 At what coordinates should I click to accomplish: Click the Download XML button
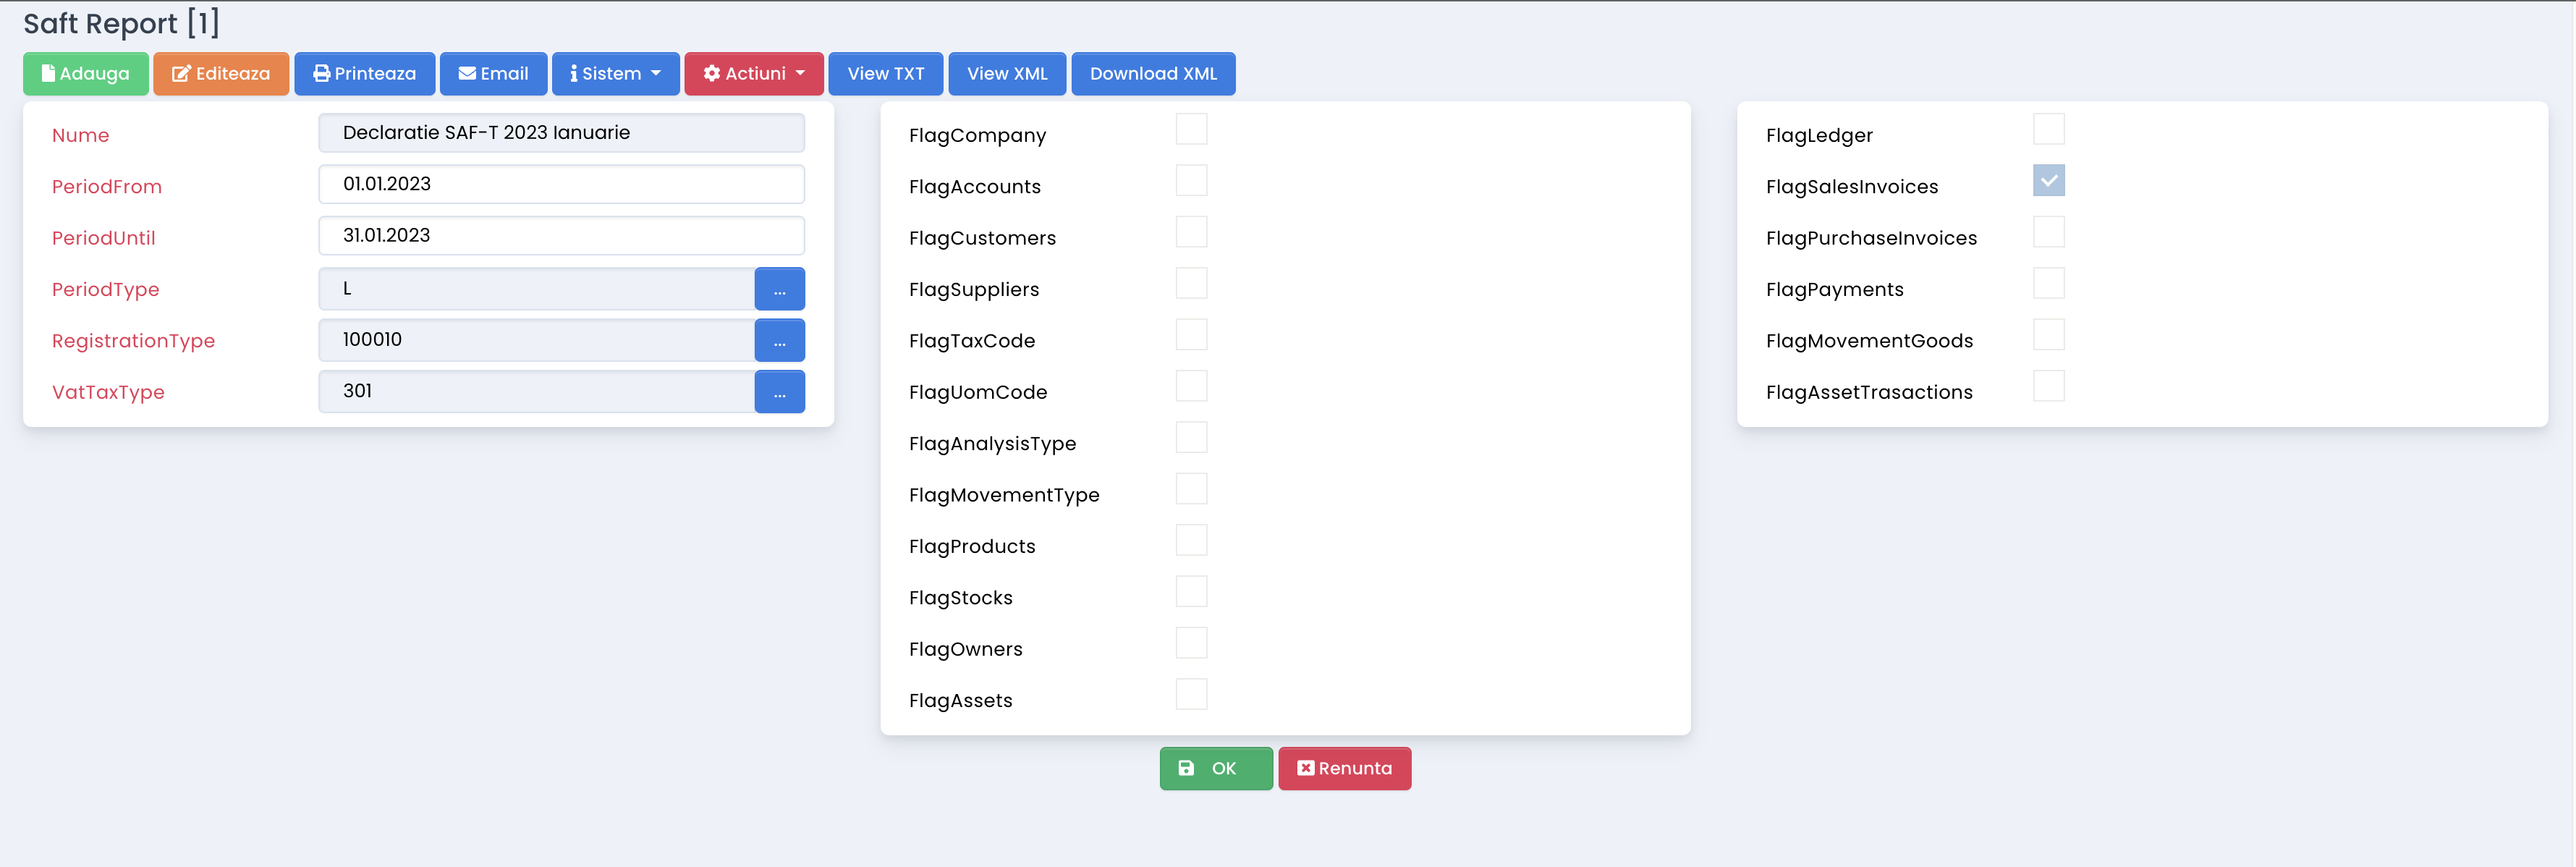[x=1153, y=74]
